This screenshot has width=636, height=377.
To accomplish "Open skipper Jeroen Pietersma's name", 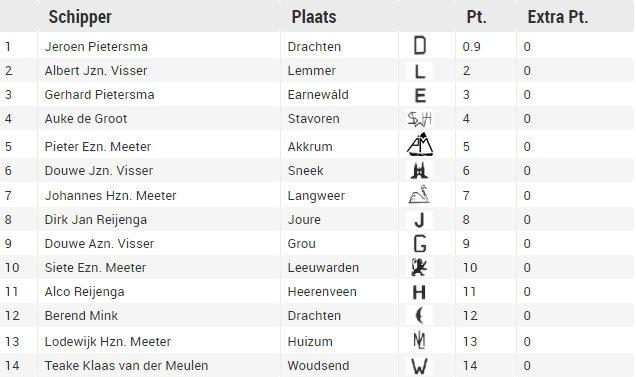I will point(96,47).
